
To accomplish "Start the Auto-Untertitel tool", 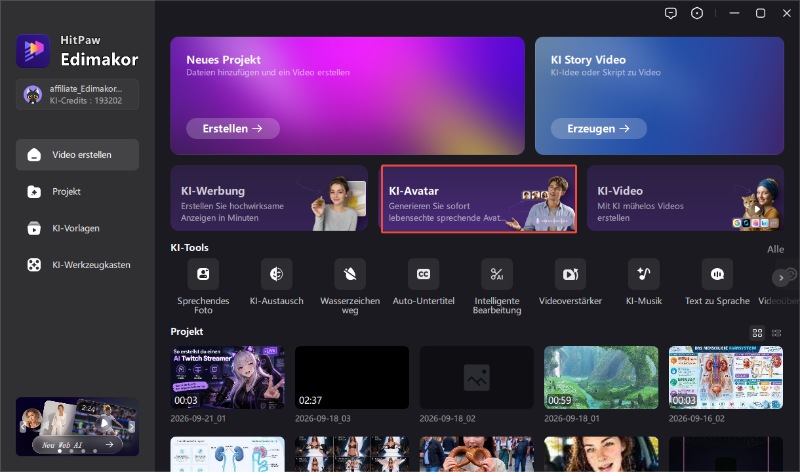I will (423, 274).
